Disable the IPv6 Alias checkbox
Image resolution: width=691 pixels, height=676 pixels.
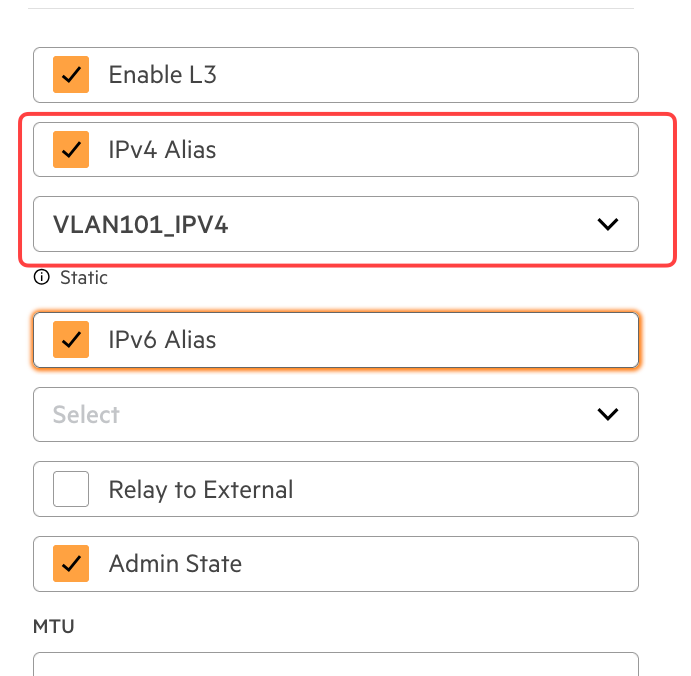71,340
